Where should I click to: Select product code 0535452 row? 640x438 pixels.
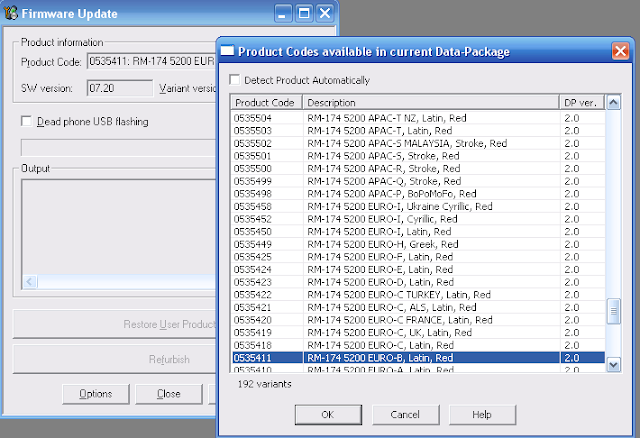click(418, 219)
